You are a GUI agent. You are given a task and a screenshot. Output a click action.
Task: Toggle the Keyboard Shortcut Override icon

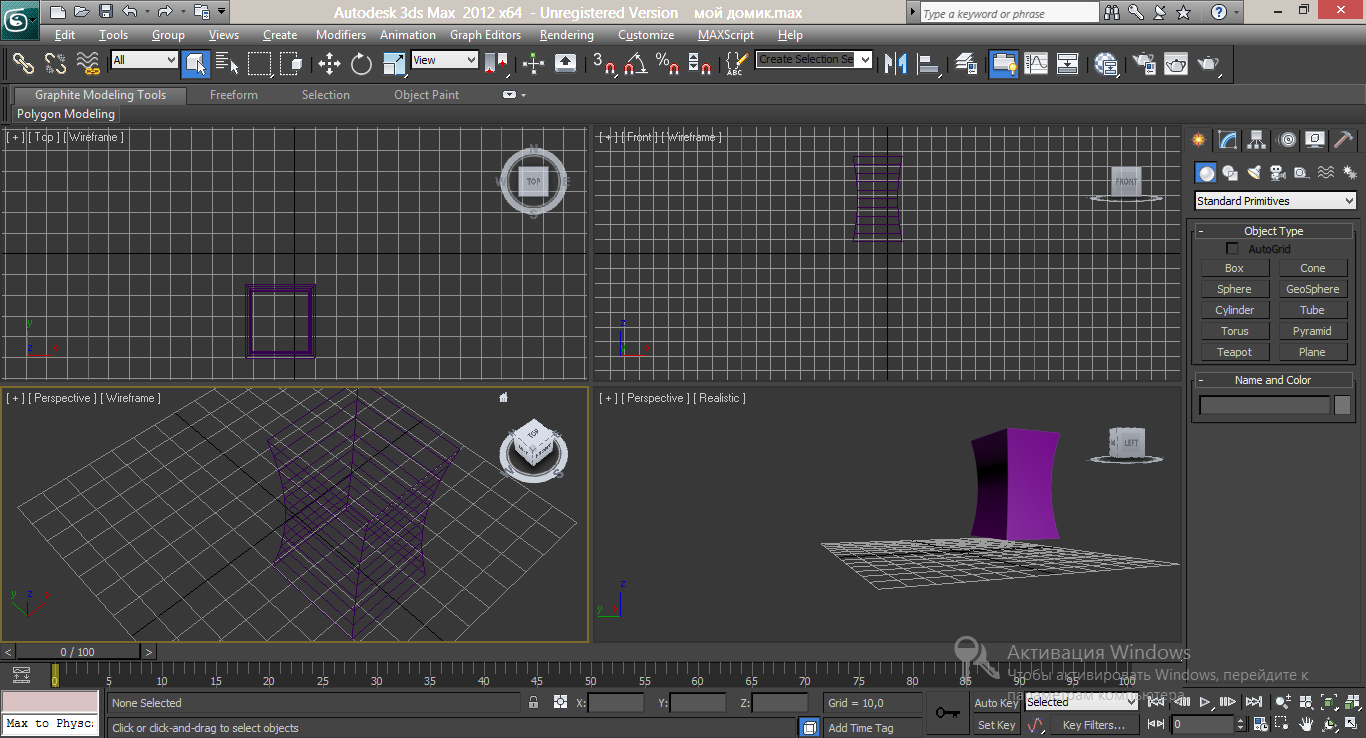(x=565, y=64)
